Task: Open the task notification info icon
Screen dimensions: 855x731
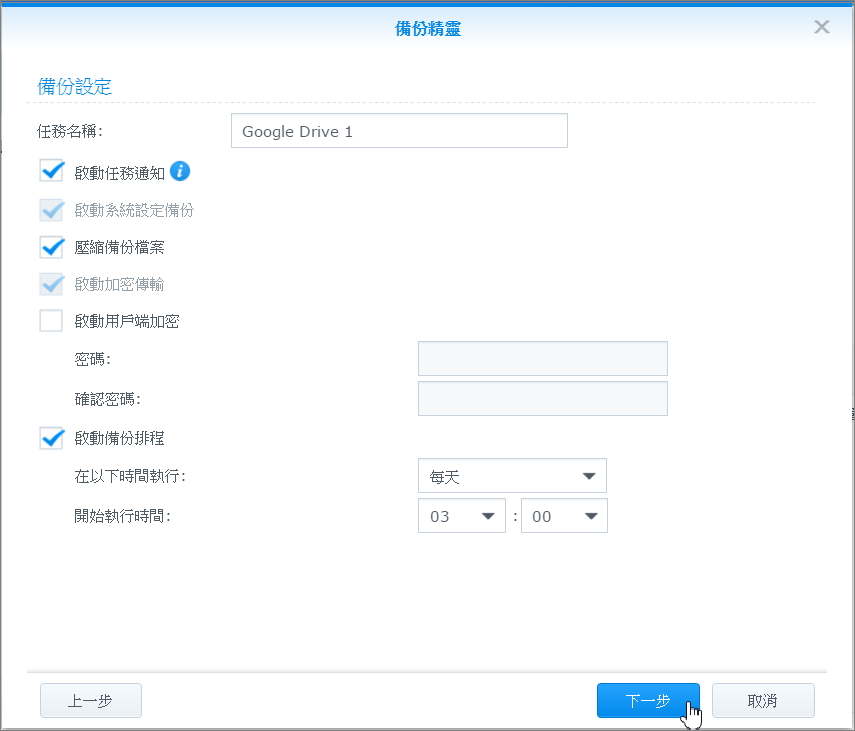Action: [180, 172]
